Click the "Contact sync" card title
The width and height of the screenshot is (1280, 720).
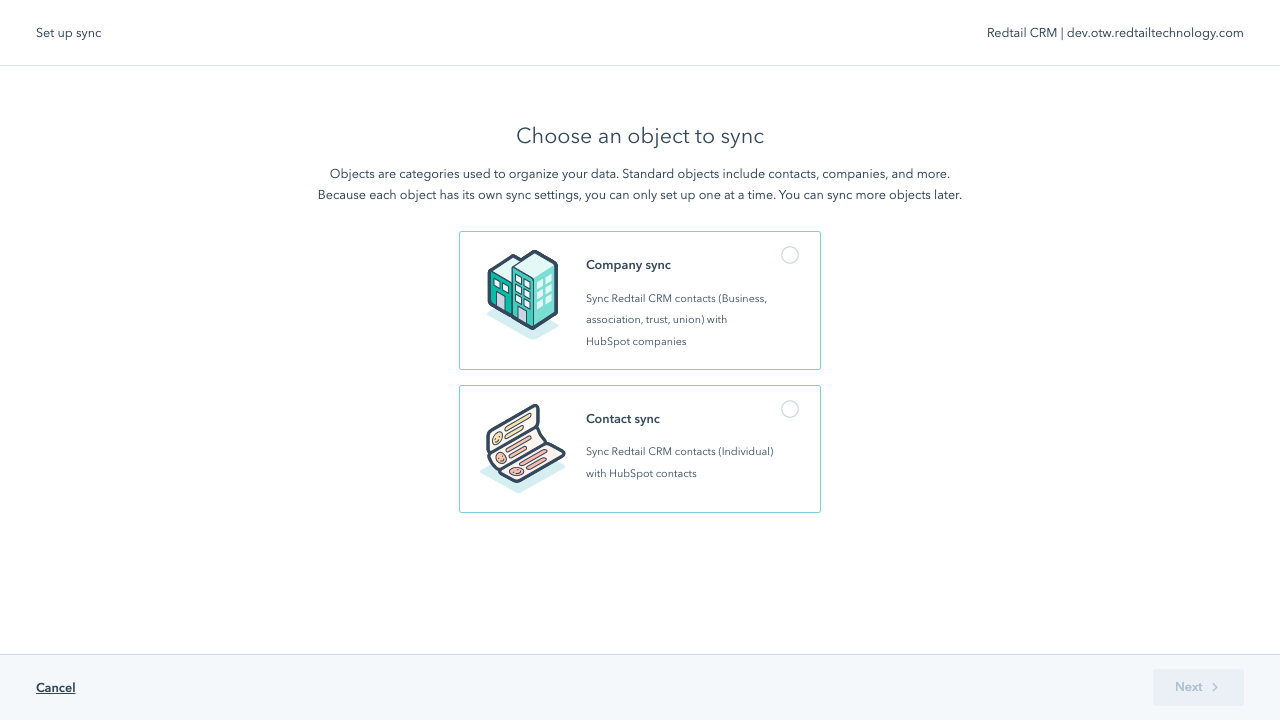coord(622,419)
